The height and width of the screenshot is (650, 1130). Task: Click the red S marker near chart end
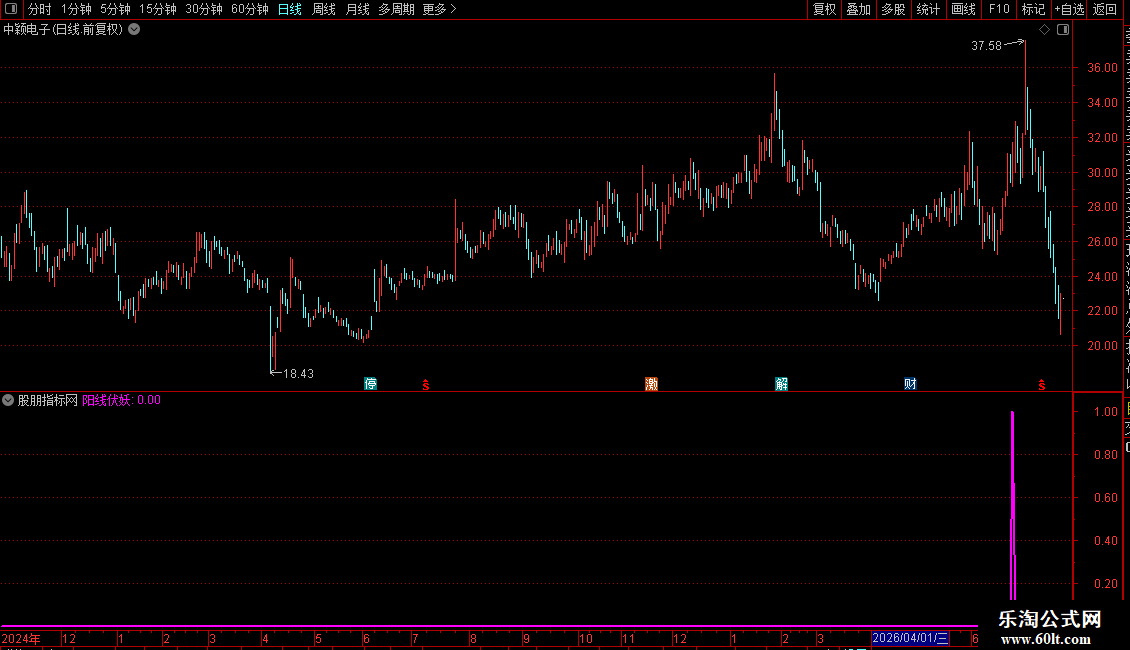1041,386
